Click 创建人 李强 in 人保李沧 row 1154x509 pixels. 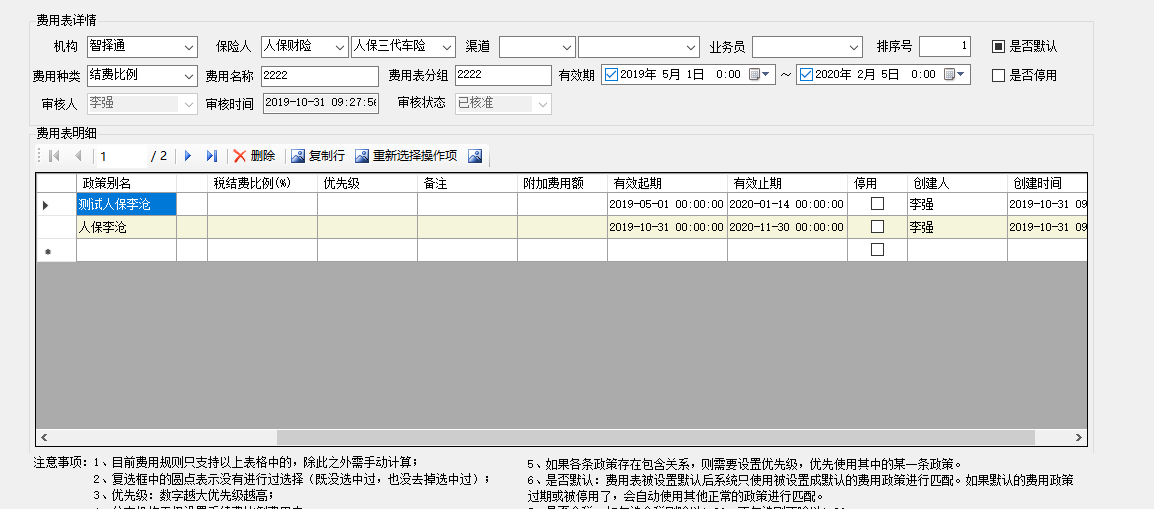(957, 227)
